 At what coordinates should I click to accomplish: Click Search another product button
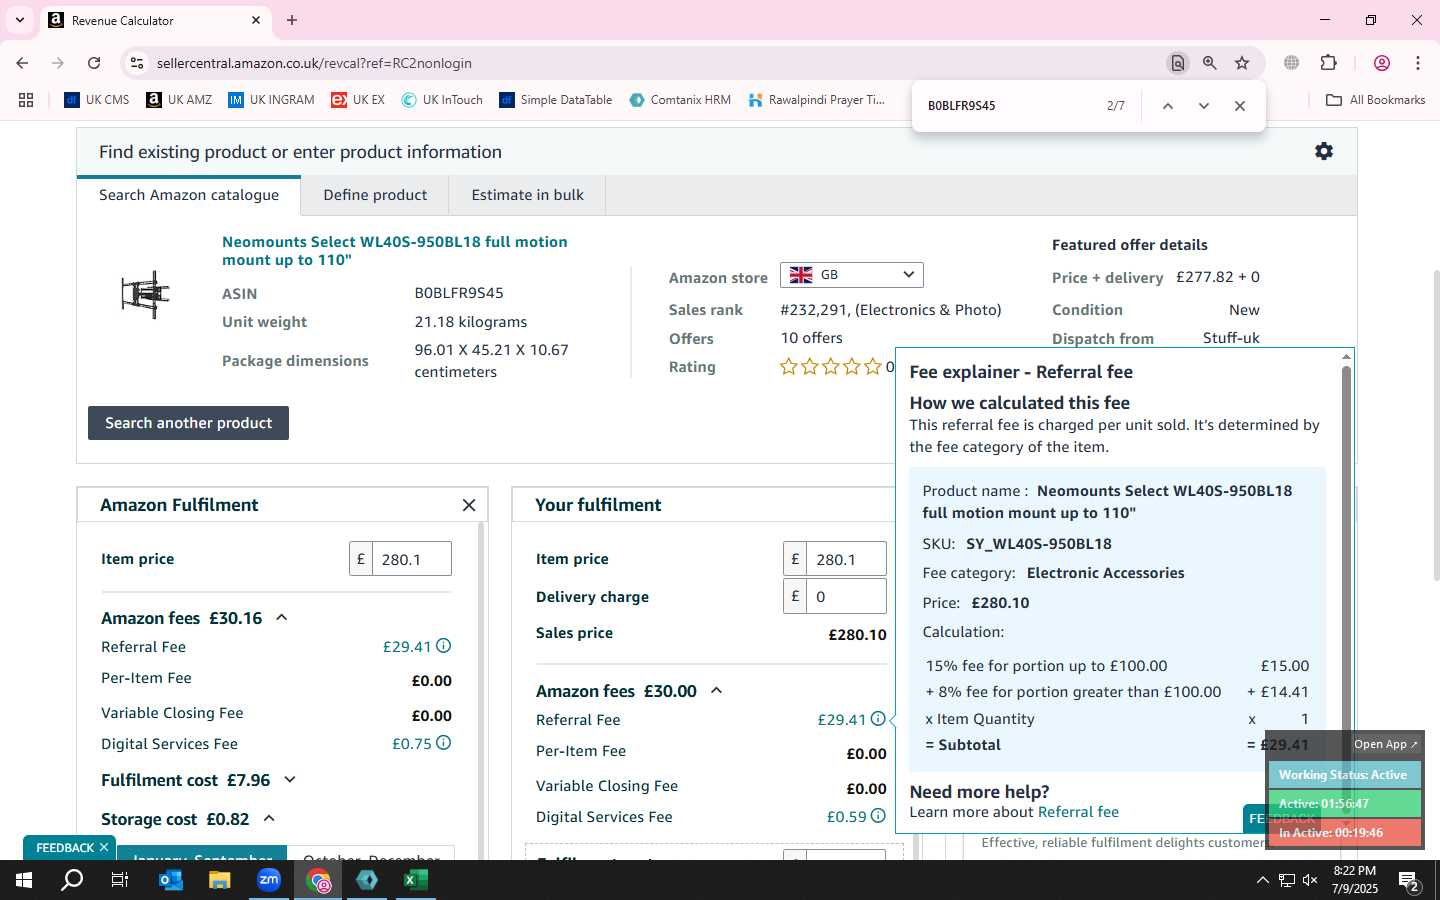click(x=188, y=423)
